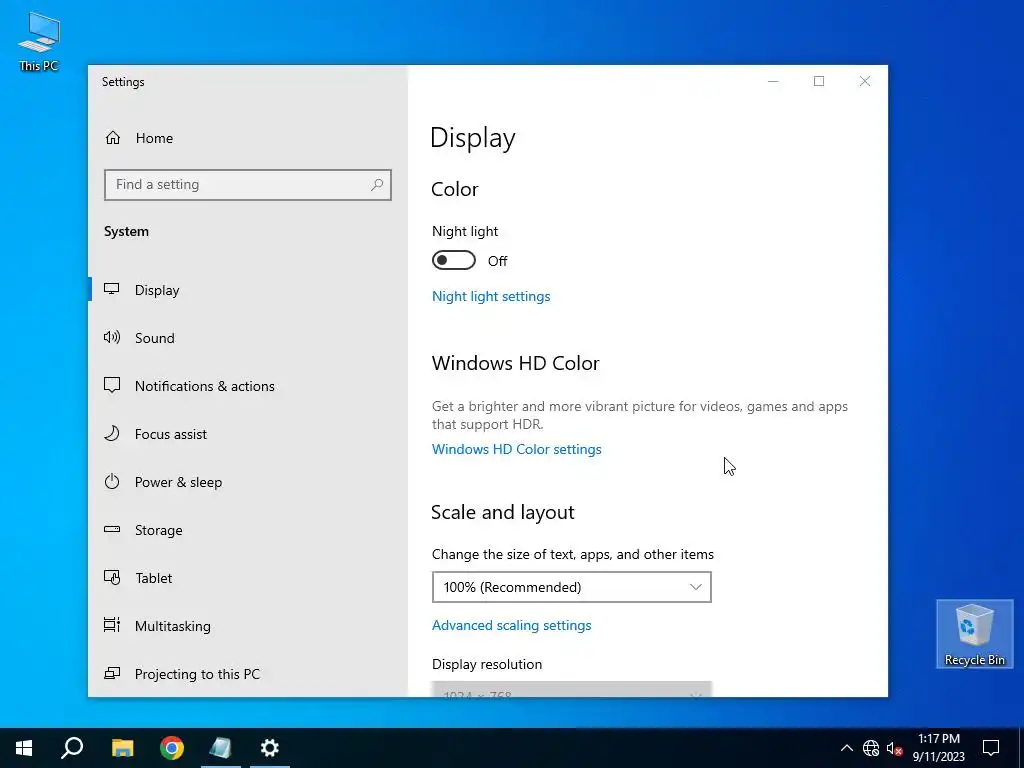Select the This PC desktop icon
This screenshot has width=1024, height=768.
pos(39,41)
